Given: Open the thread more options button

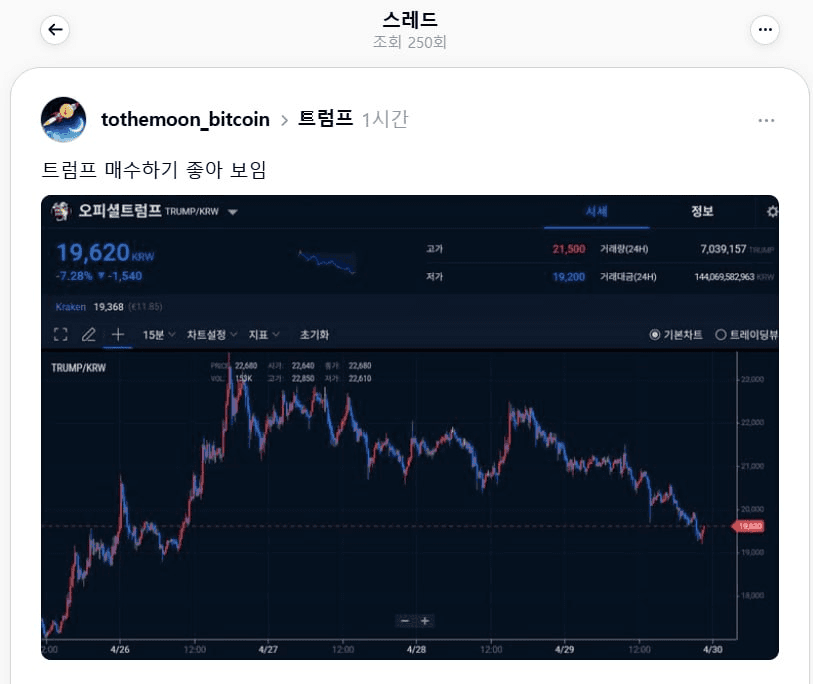Looking at the screenshot, I should tap(765, 30).
